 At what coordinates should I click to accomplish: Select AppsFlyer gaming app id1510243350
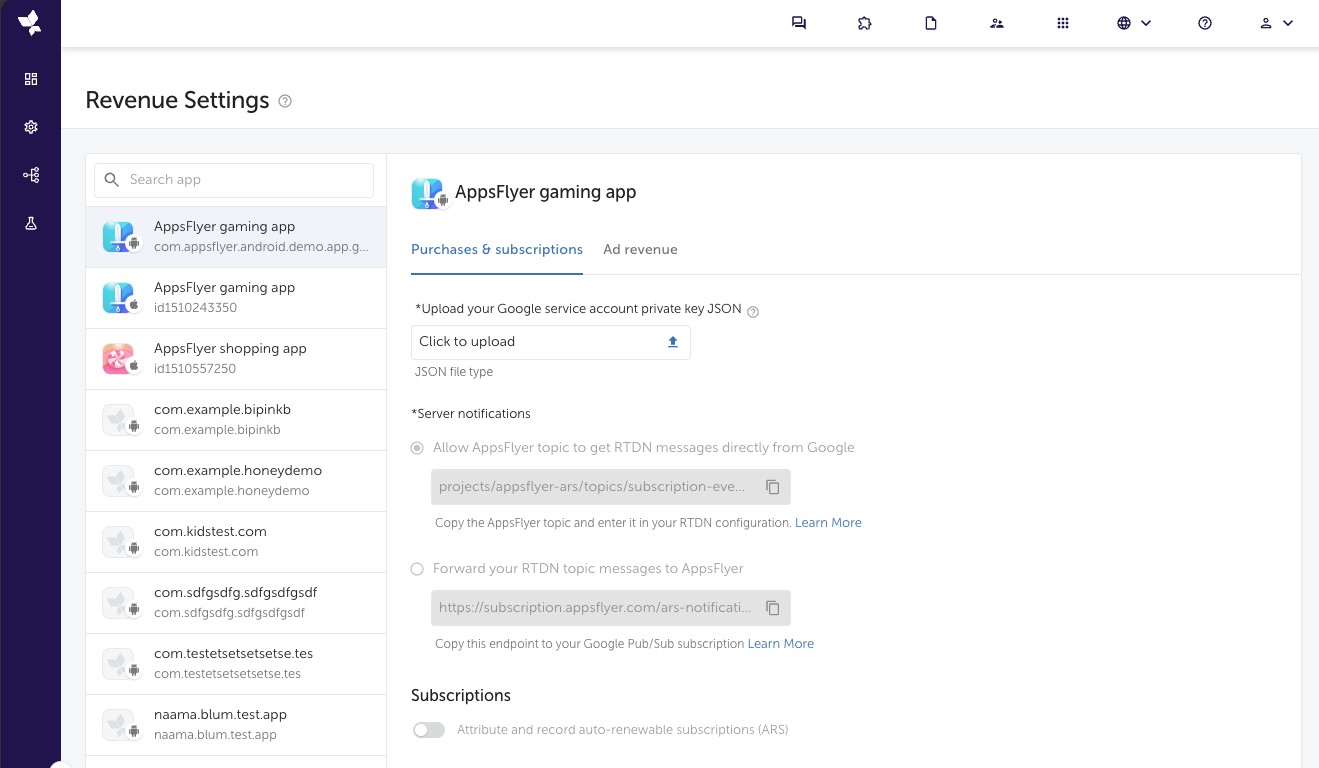tap(236, 298)
